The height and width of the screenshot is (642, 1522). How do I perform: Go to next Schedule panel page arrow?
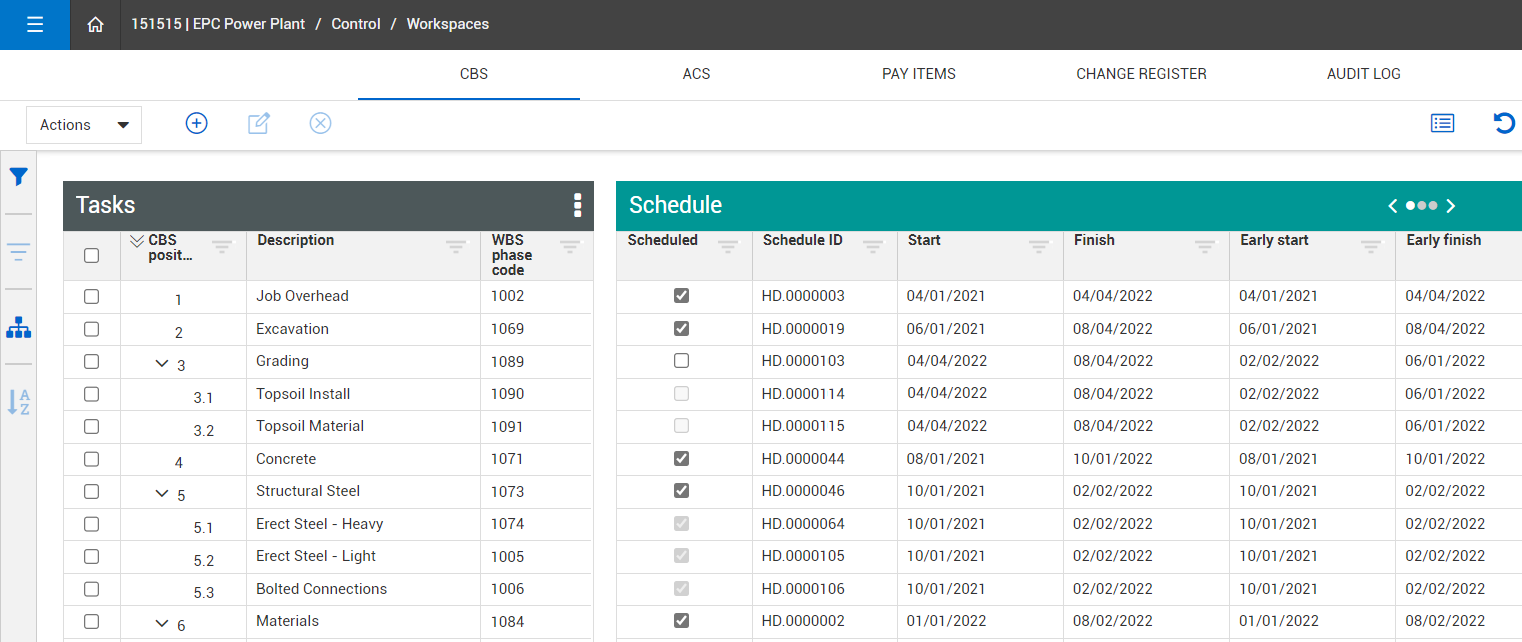(x=1451, y=206)
